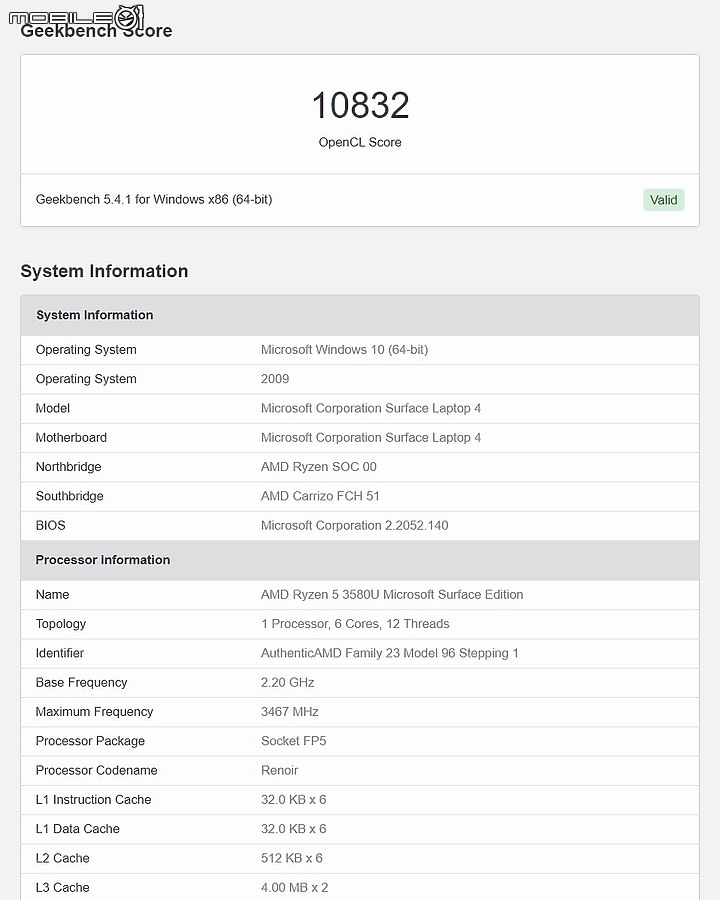Click the Topology label

point(61,624)
